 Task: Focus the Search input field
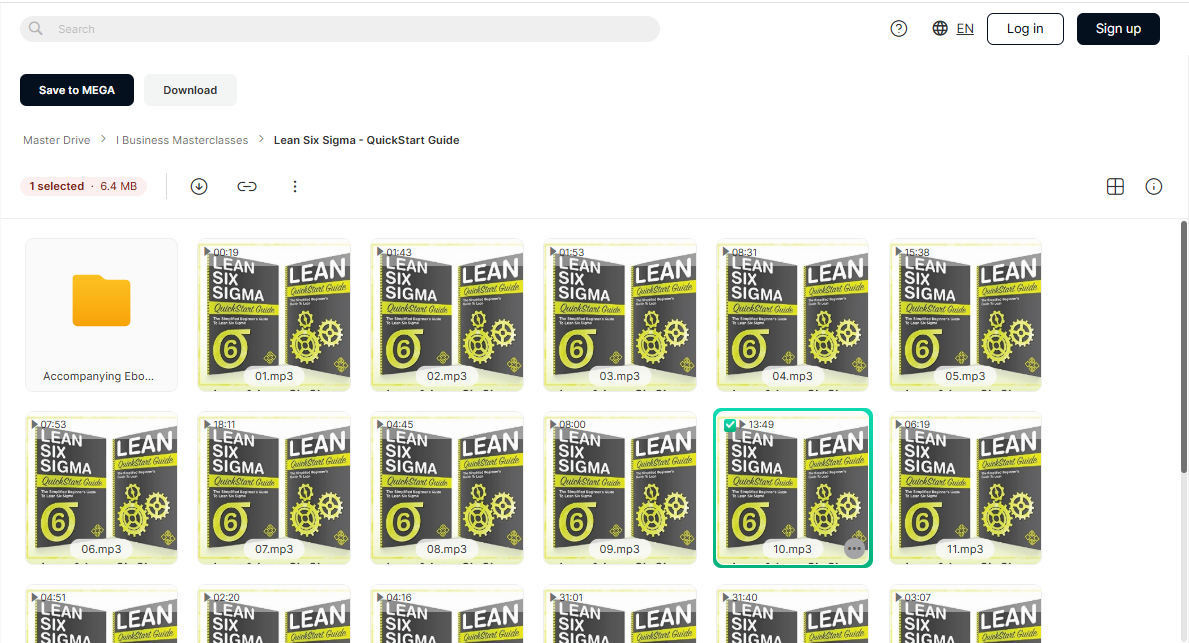(340, 29)
